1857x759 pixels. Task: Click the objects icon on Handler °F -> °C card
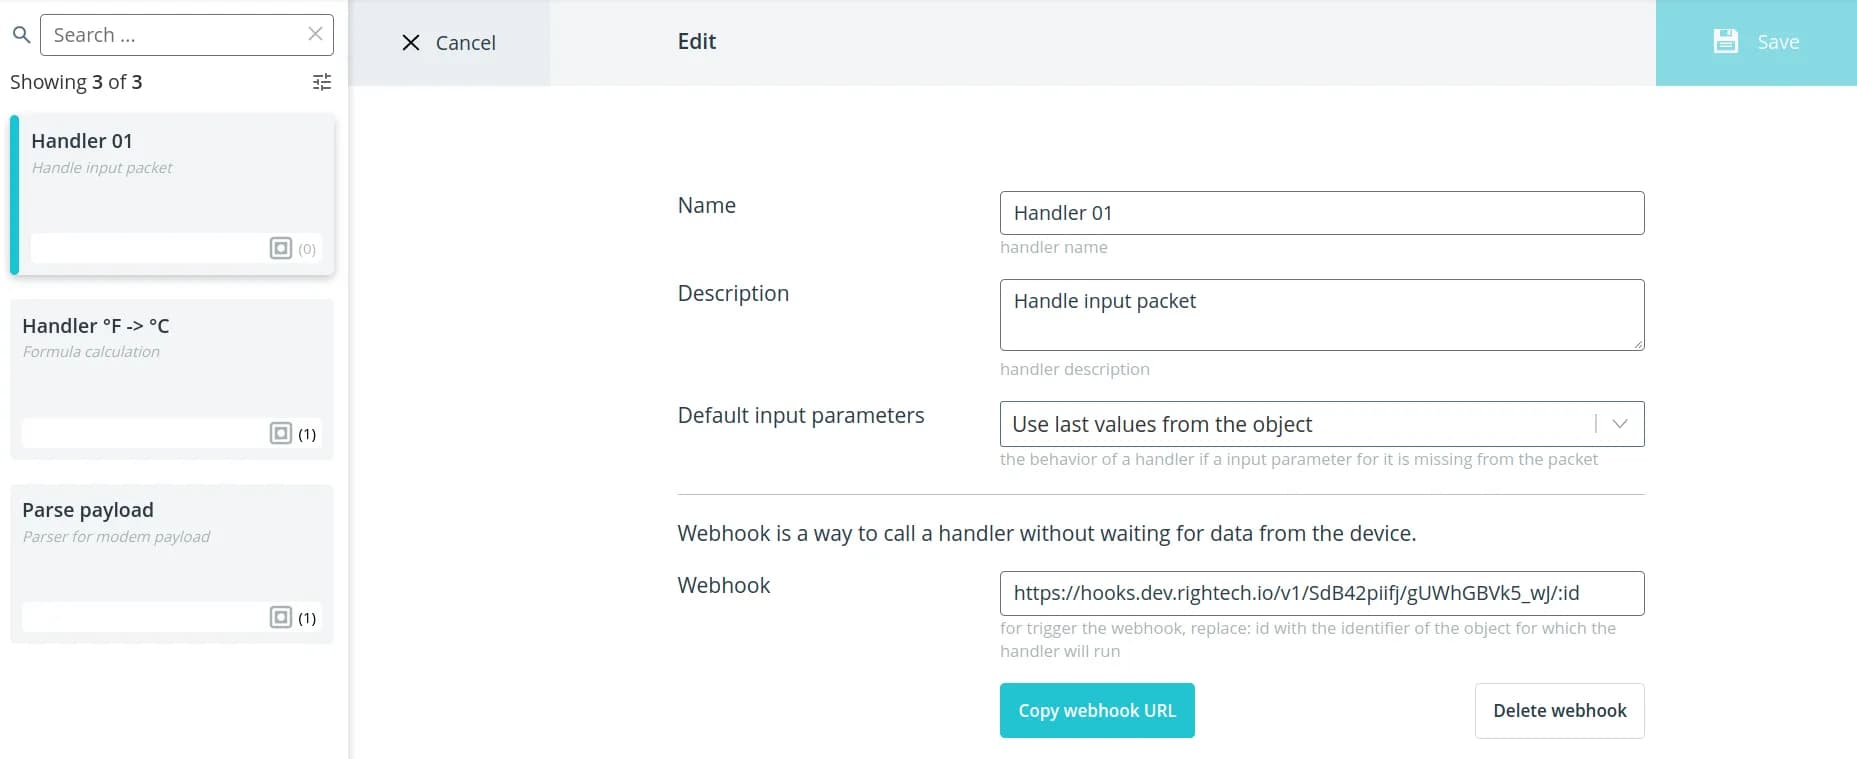coord(281,433)
